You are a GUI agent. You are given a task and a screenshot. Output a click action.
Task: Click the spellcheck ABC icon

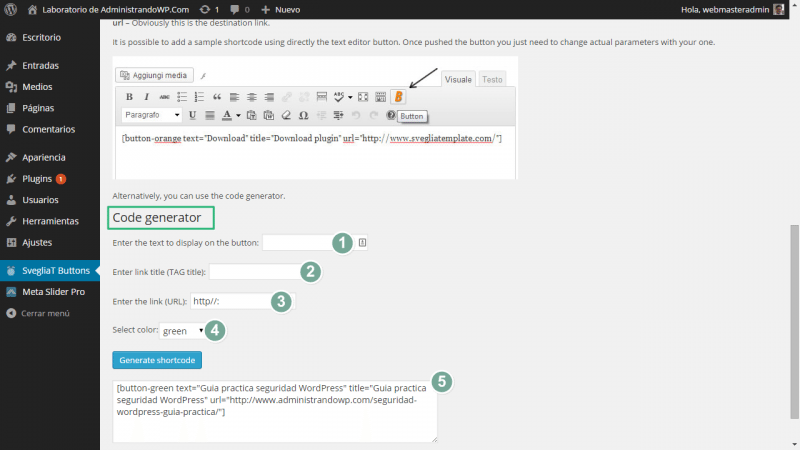coord(339,96)
